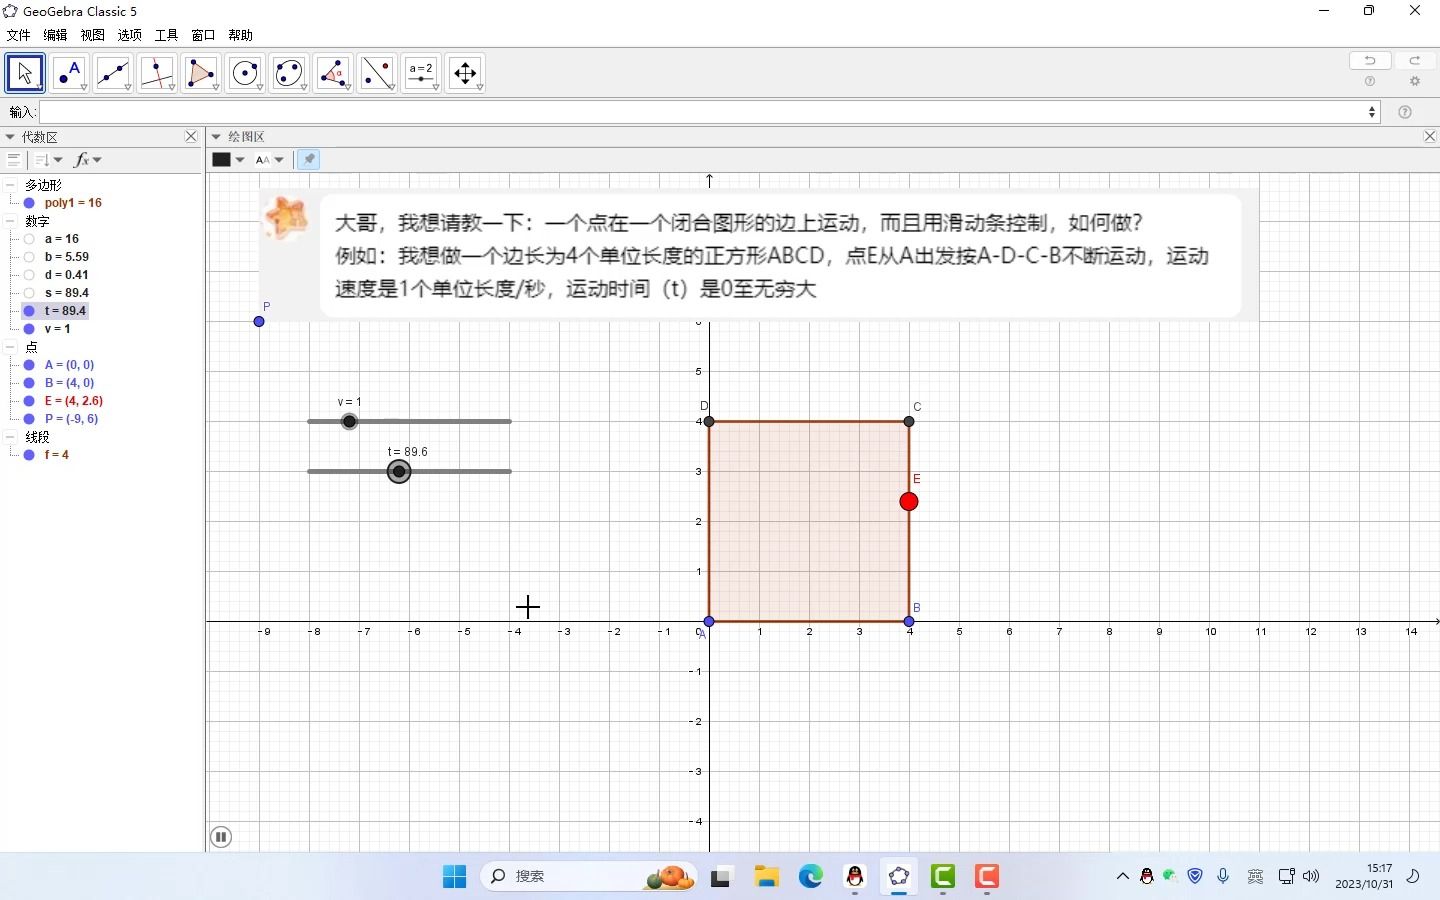Open the 编辑 menu
The width and height of the screenshot is (1440, 900).
point(55,35)
